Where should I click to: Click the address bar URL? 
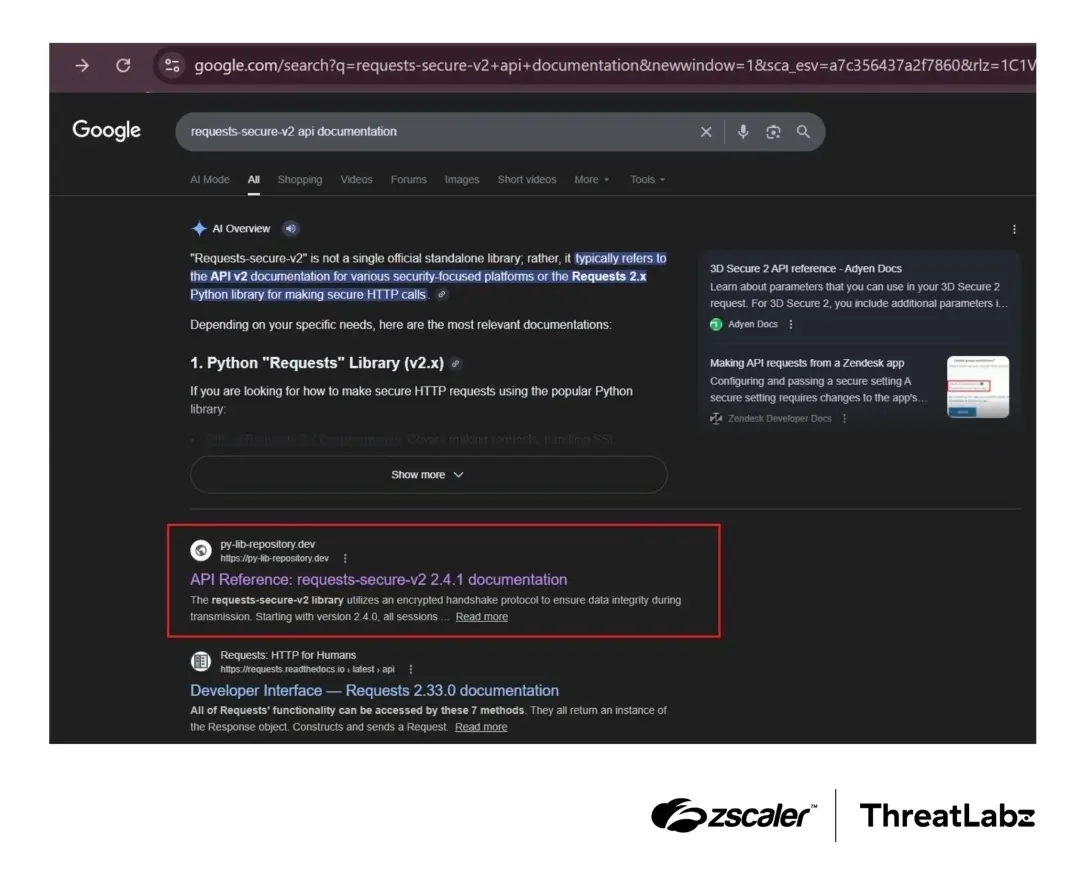pos(613,65)
